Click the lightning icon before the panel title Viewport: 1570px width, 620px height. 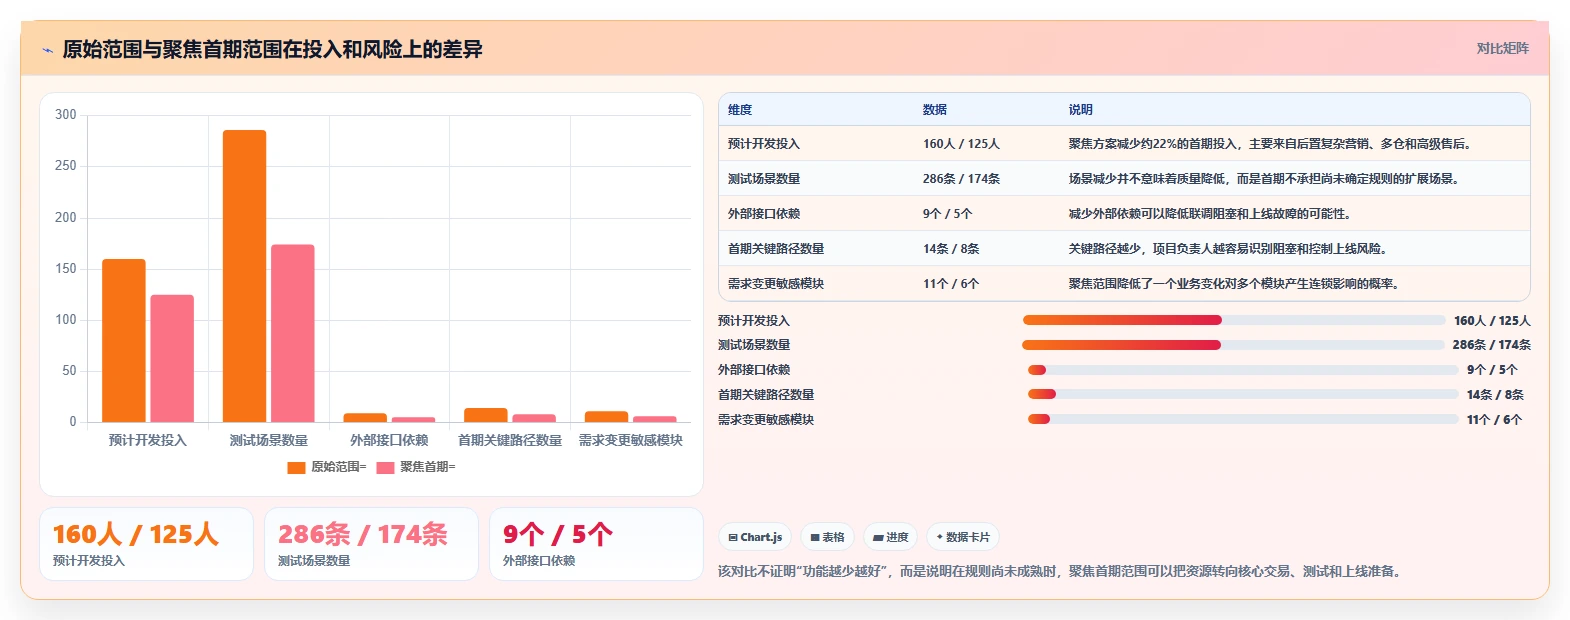(47, 50)
